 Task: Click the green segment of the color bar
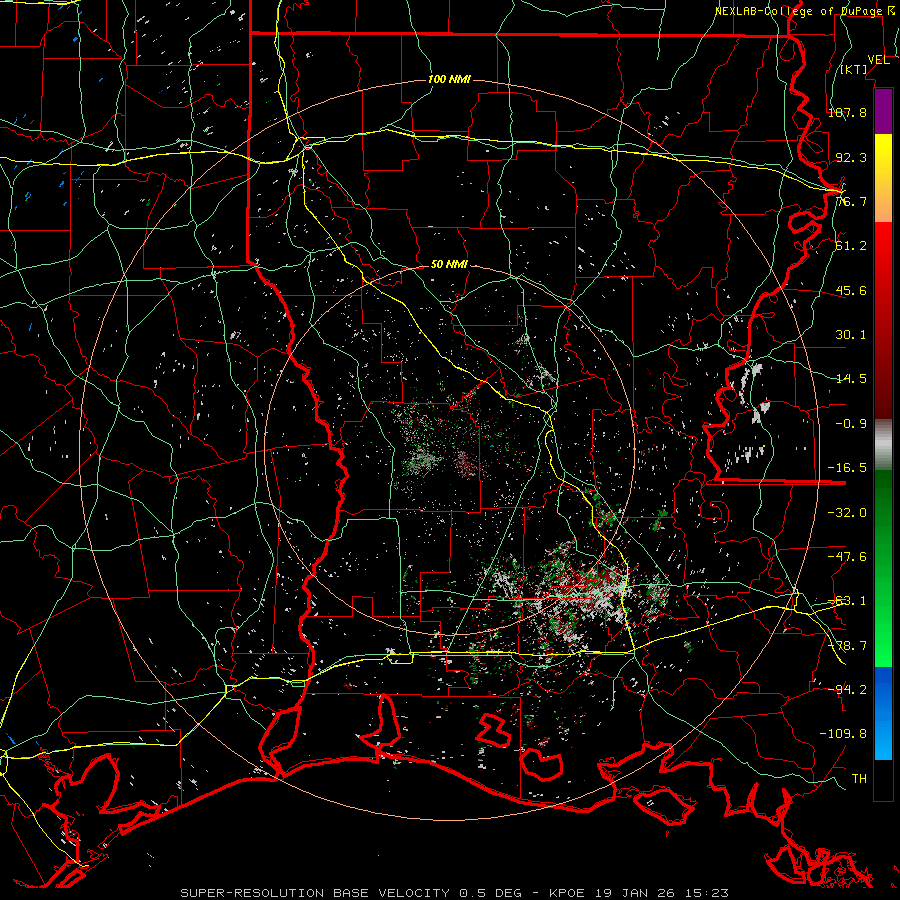click(883, 568)
